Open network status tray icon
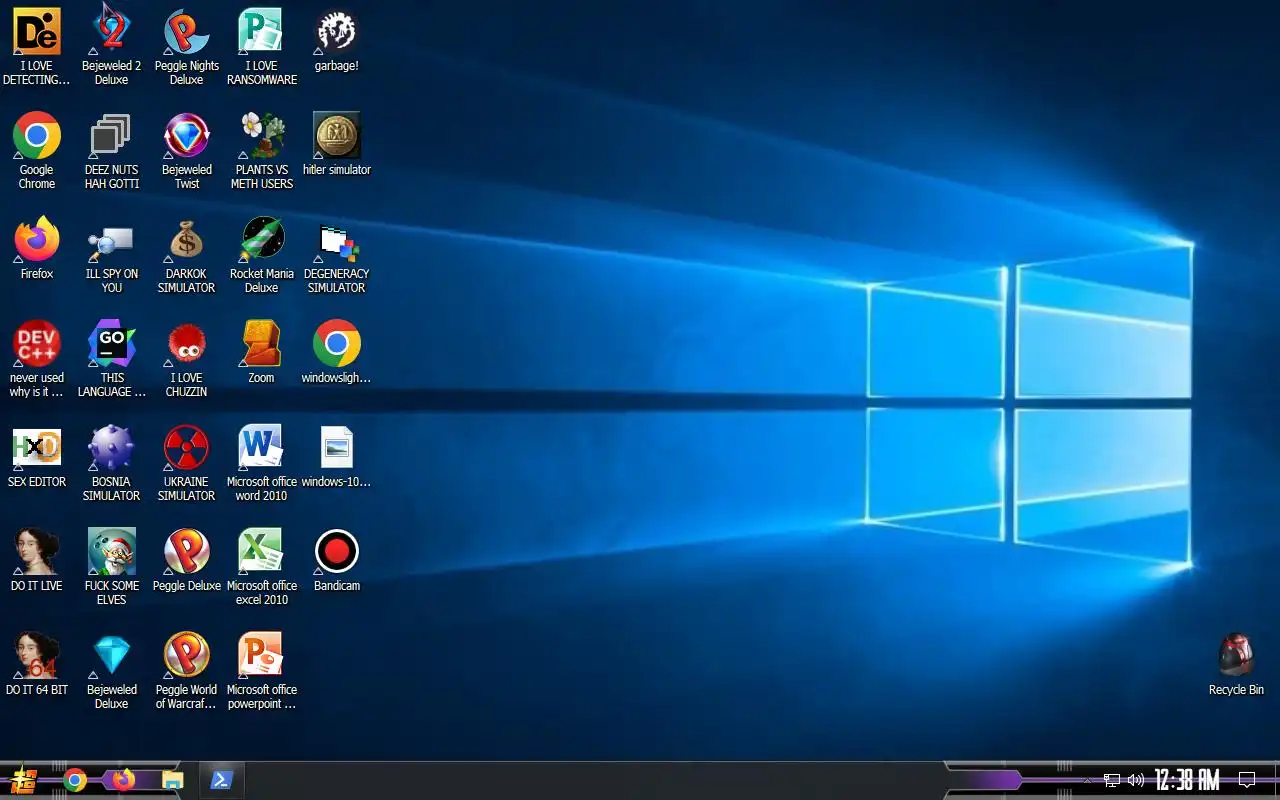The height and width of the screenshot is (800, 1280). pyautogui.click(x=1112, y=780)
